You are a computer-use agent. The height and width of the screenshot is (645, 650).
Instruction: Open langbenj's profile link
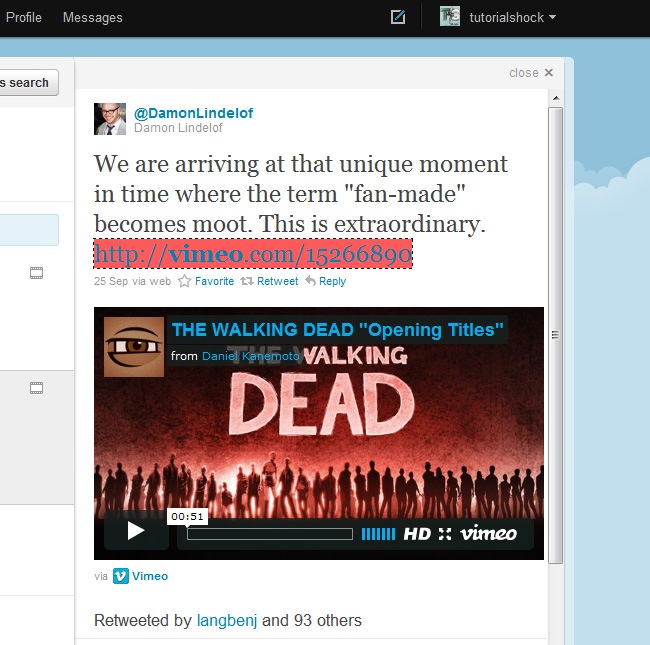(227, 621)
